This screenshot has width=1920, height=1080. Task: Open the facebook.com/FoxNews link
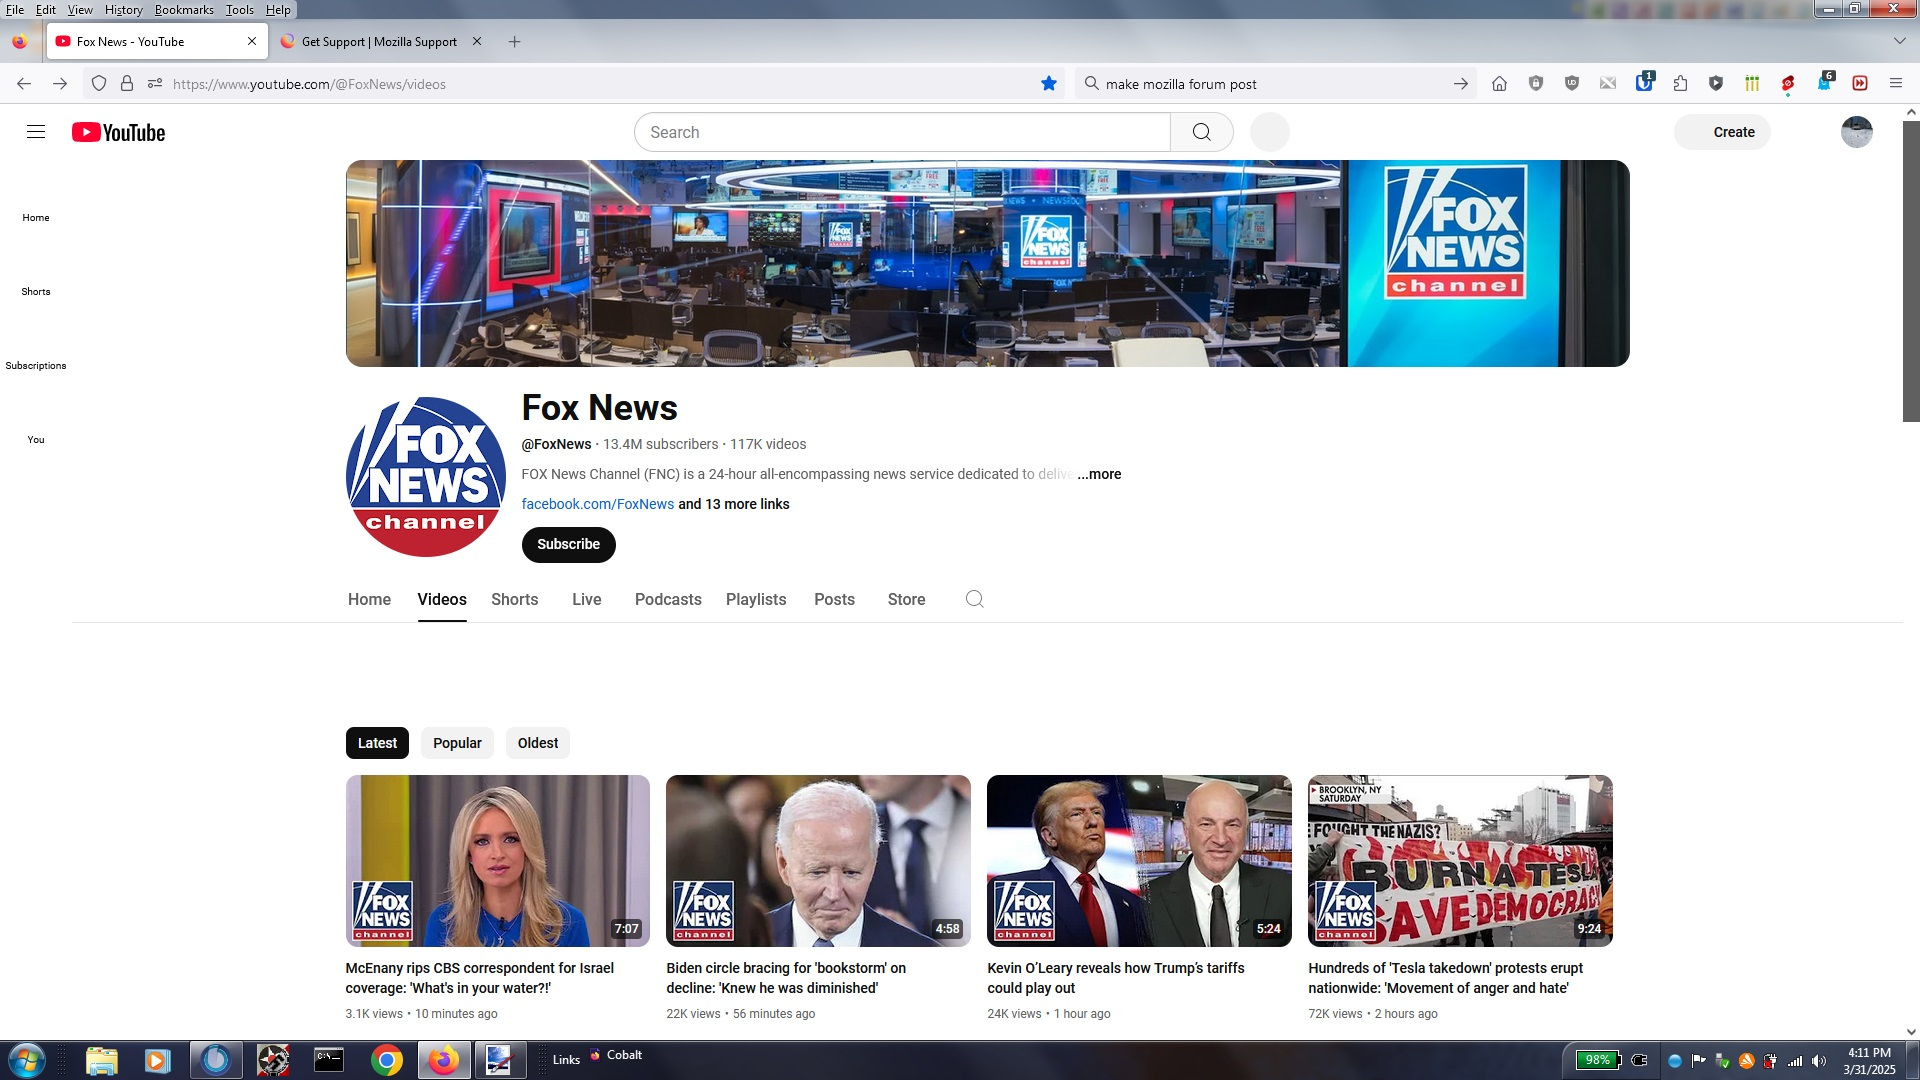[x=597, y=504]
